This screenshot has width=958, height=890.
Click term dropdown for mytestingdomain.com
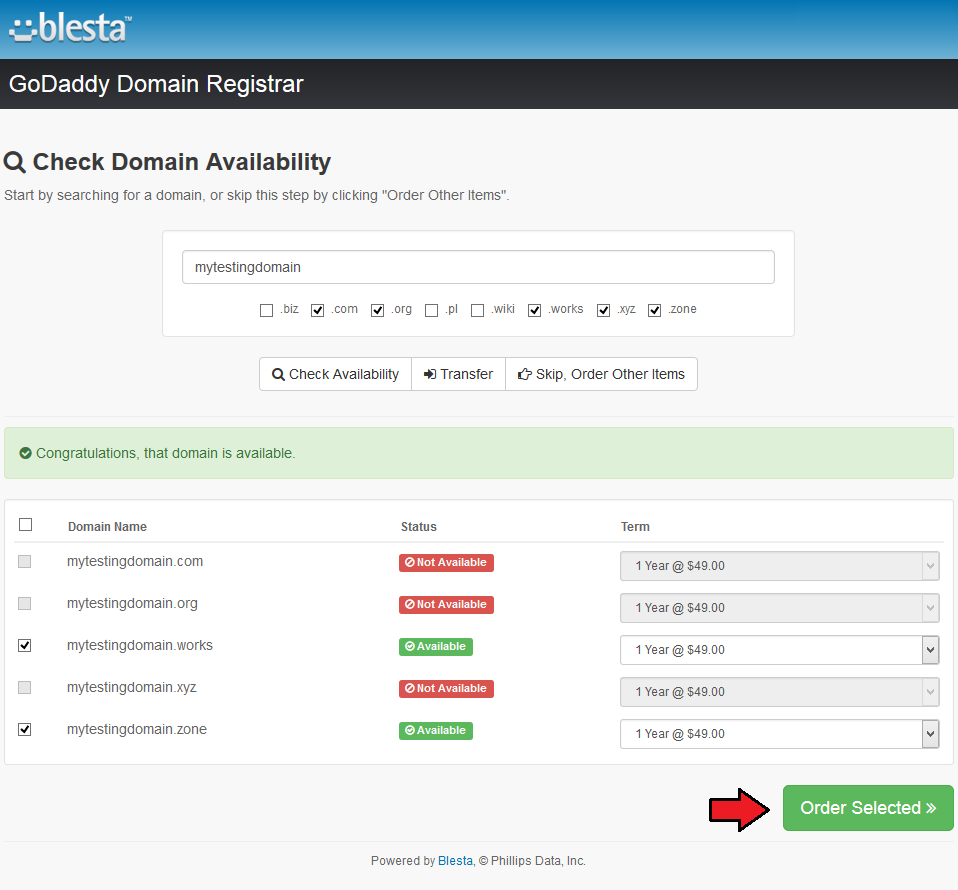point(780,566)
